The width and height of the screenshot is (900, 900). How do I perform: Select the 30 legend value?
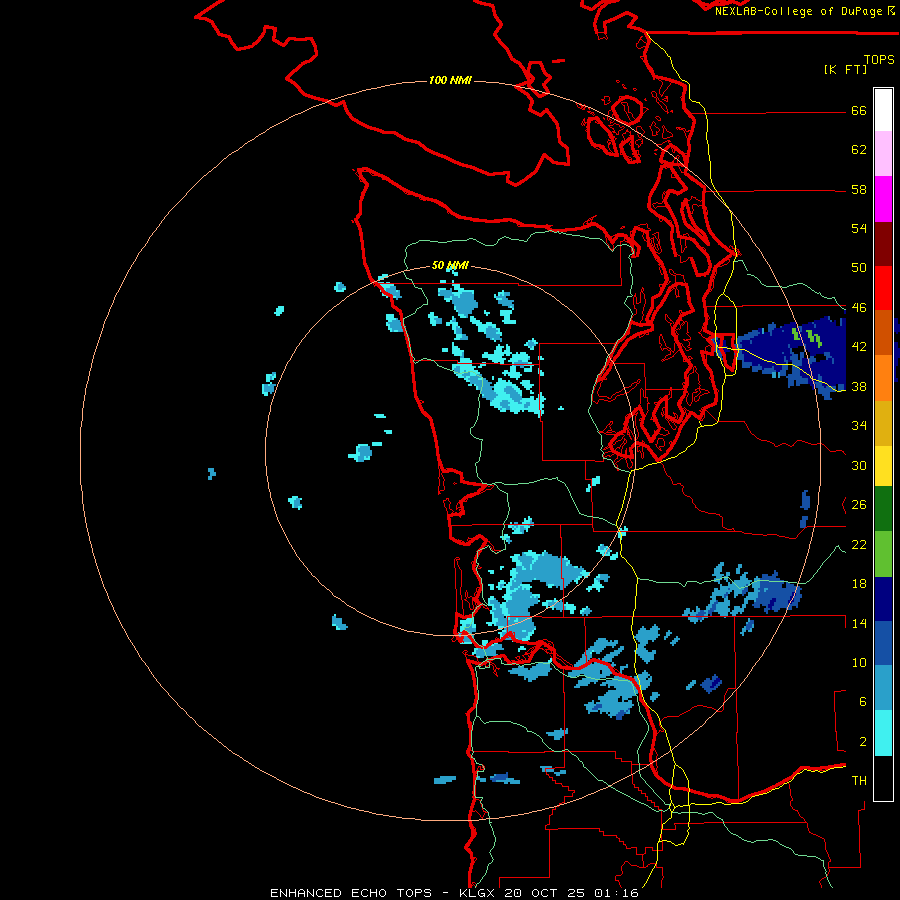pyautogui.click(x=859, y=465)
